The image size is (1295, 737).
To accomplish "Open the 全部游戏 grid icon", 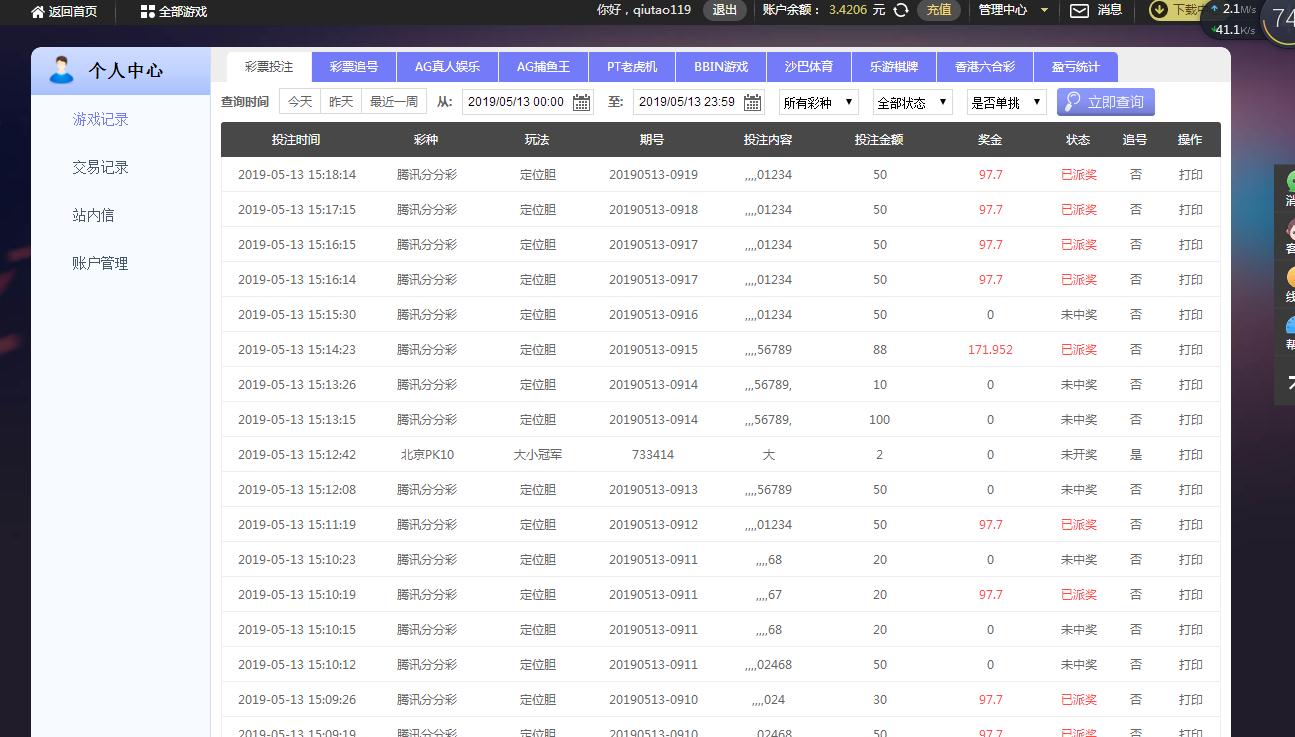I will click(x=147, y=12).
